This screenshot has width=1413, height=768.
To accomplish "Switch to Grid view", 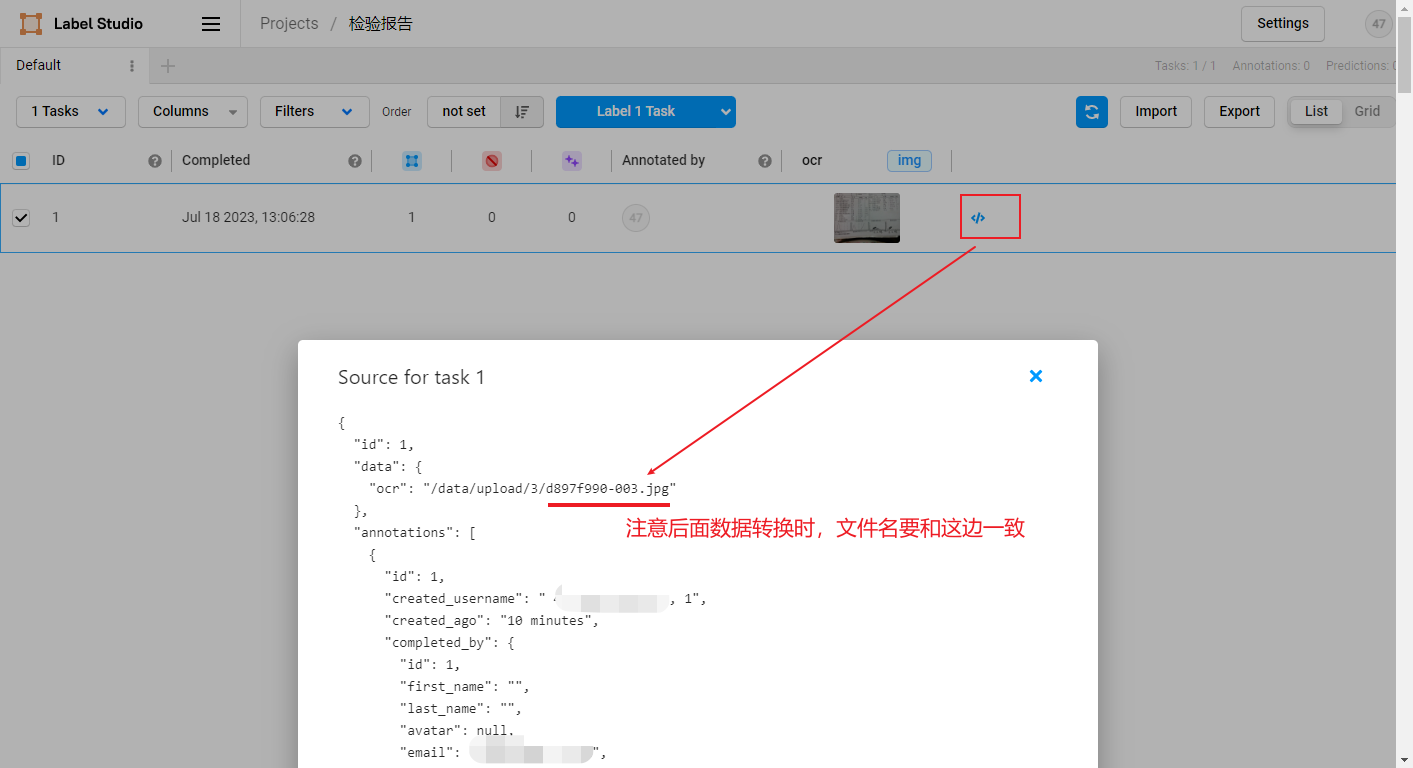I will (x=1367, y=111).
